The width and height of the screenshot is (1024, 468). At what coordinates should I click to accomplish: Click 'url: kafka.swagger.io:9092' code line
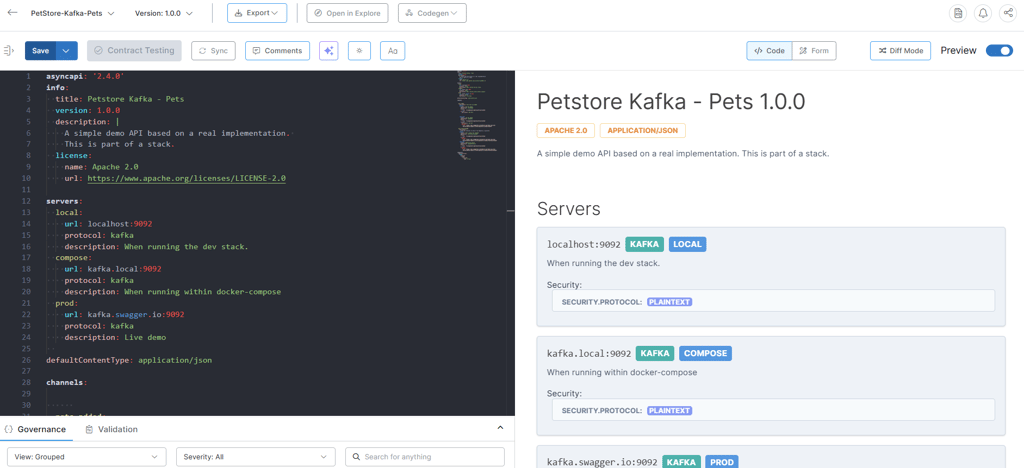click(124, 315)
